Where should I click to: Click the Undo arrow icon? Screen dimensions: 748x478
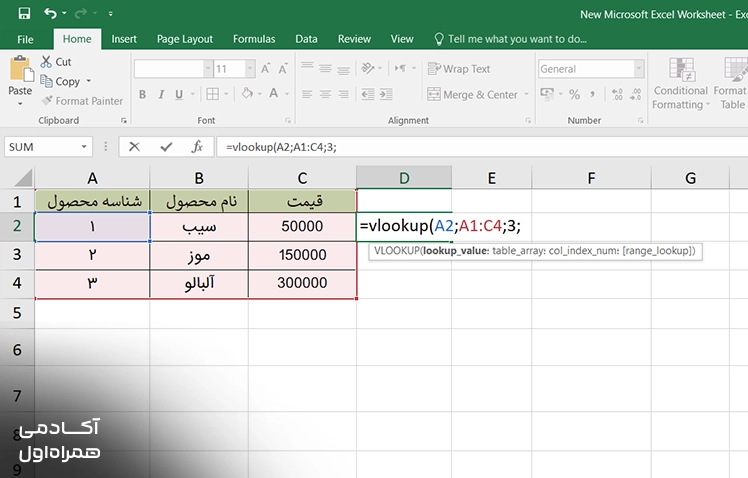tap(50, 13)
